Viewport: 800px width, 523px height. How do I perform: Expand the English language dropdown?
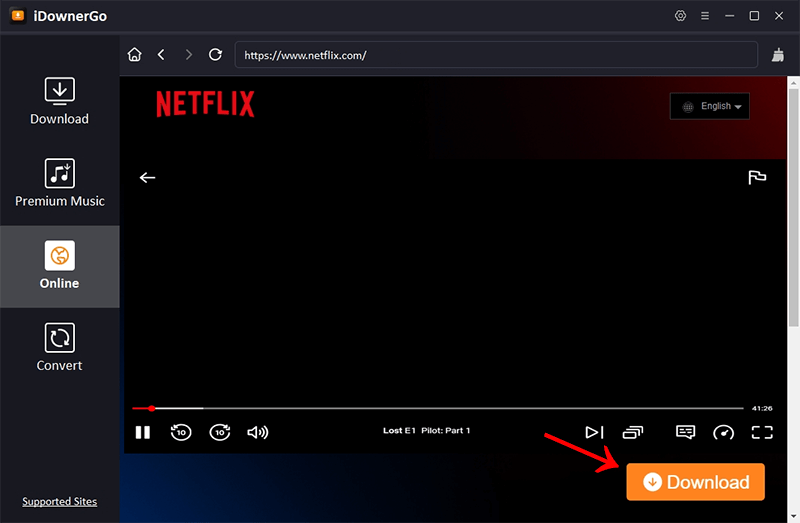pos(709,106)
